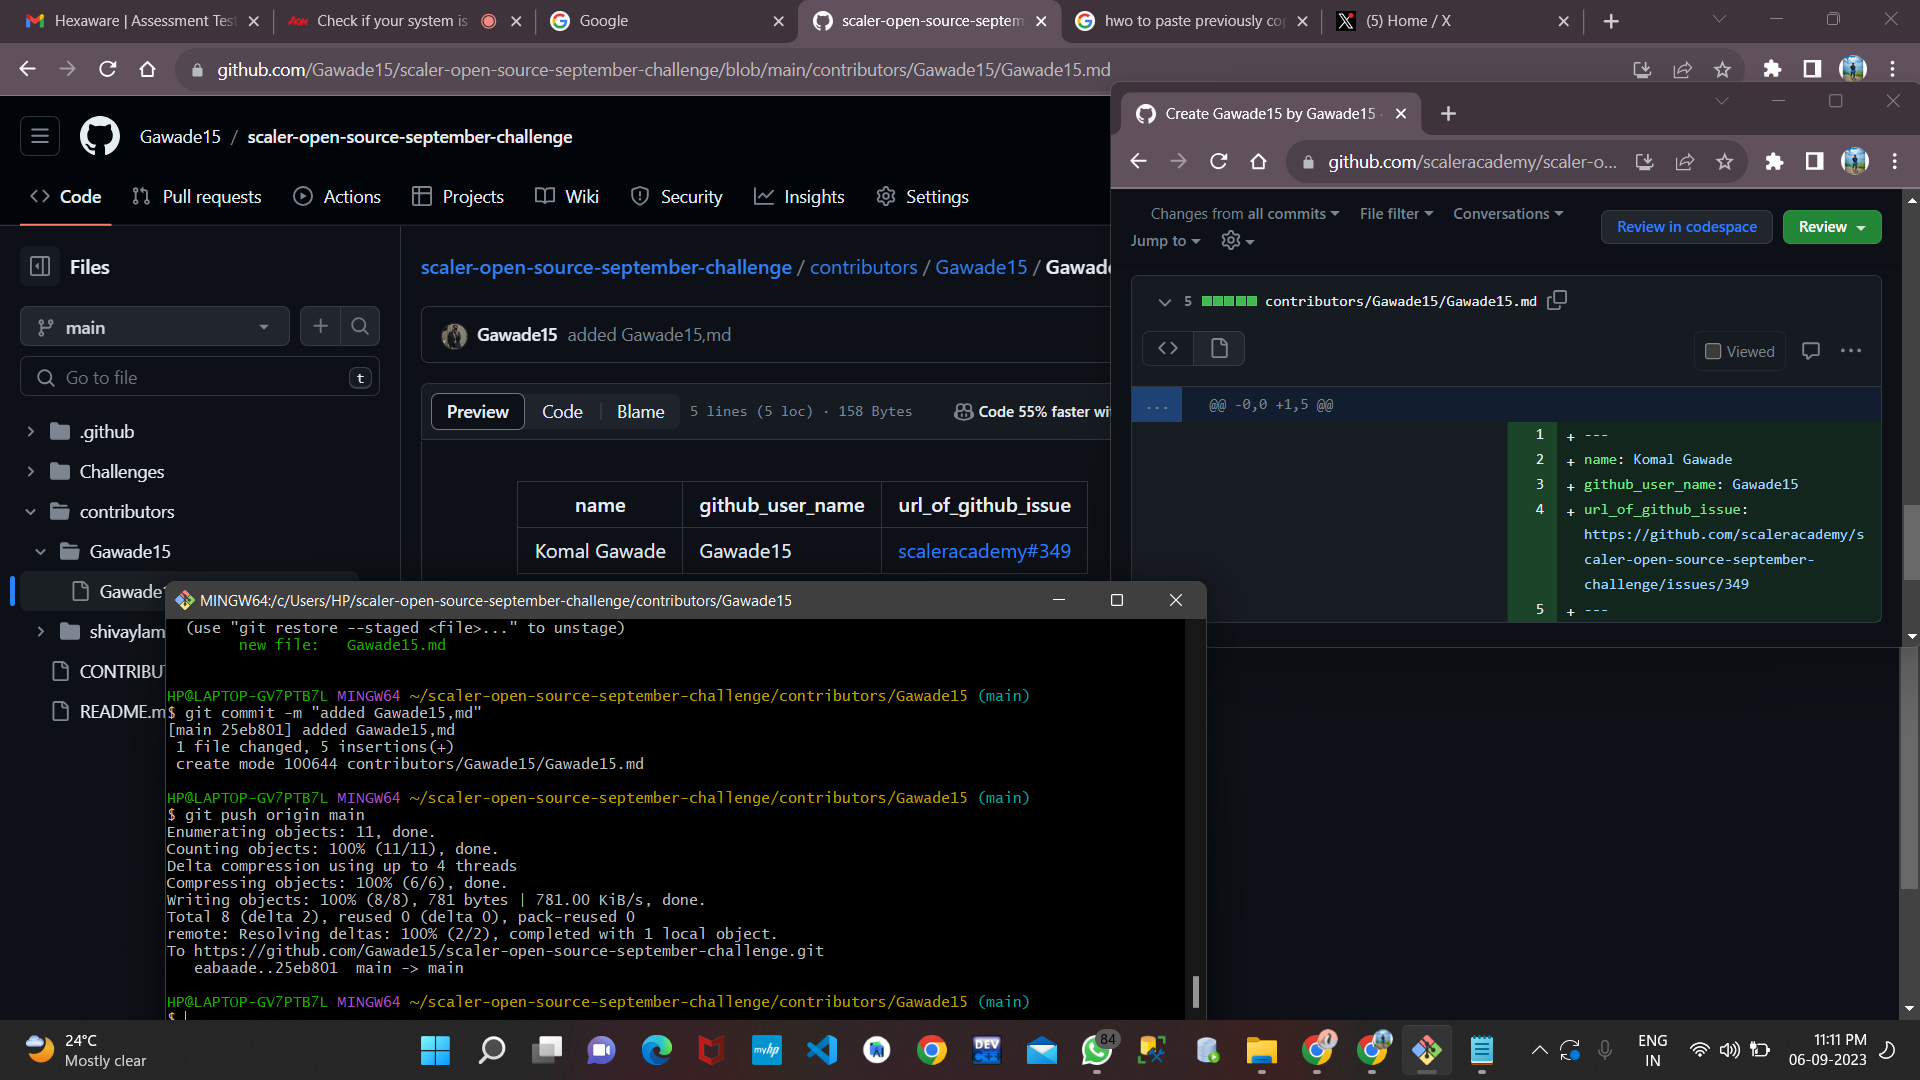Click the GitHub logo icon
The width and height of the screenshot is (1920, 1080).
tap(100, 136)
